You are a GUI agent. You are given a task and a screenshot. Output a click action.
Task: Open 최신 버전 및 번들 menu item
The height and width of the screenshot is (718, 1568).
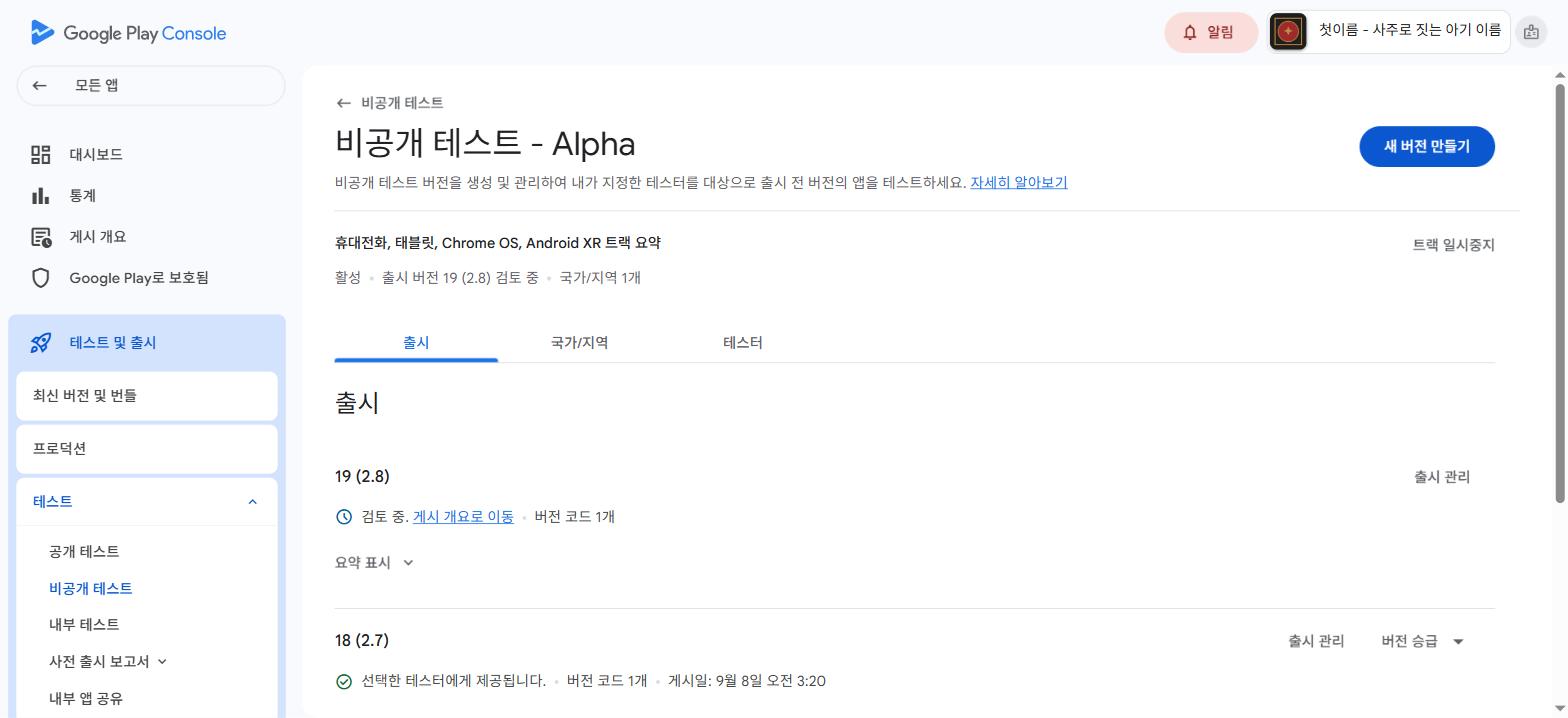(147, 396)
